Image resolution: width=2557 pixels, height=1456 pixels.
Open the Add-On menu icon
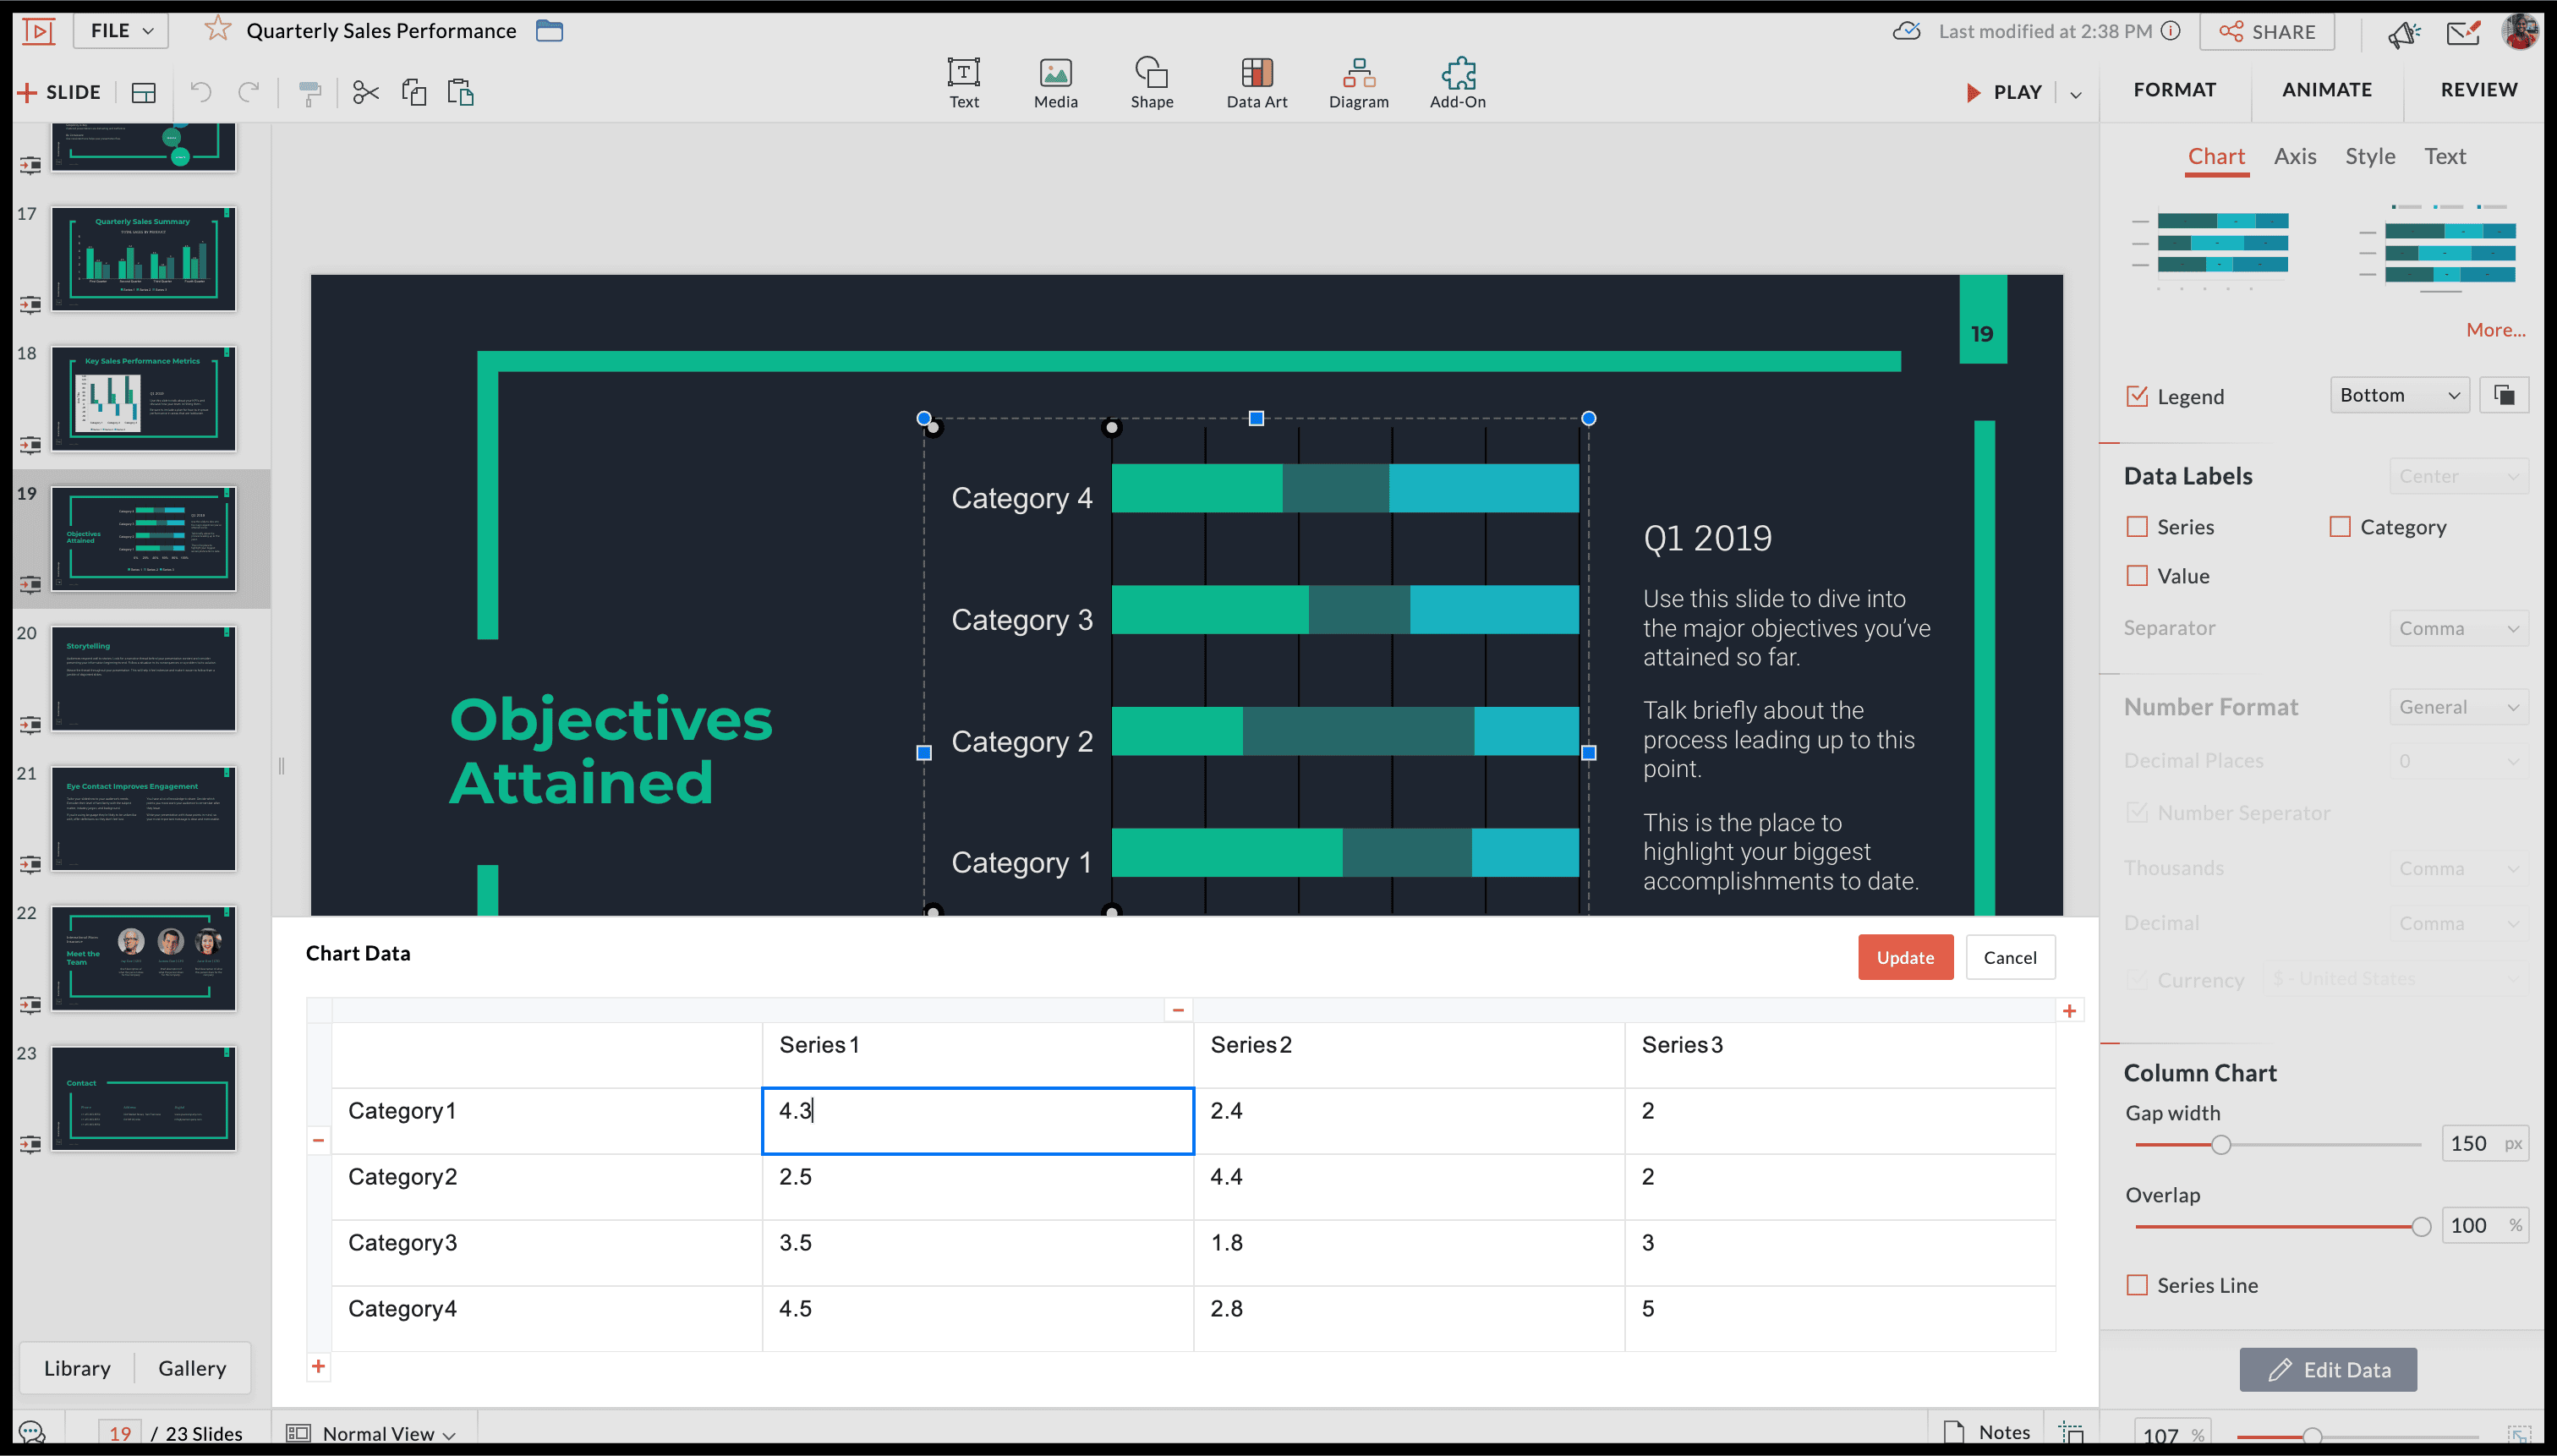[x=1457, y=82]
